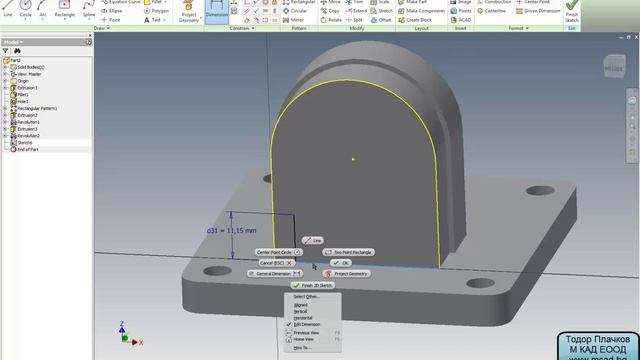The image size is (640, 360).
Task: Click OK in marking menu
Action: tap(341, 263)
